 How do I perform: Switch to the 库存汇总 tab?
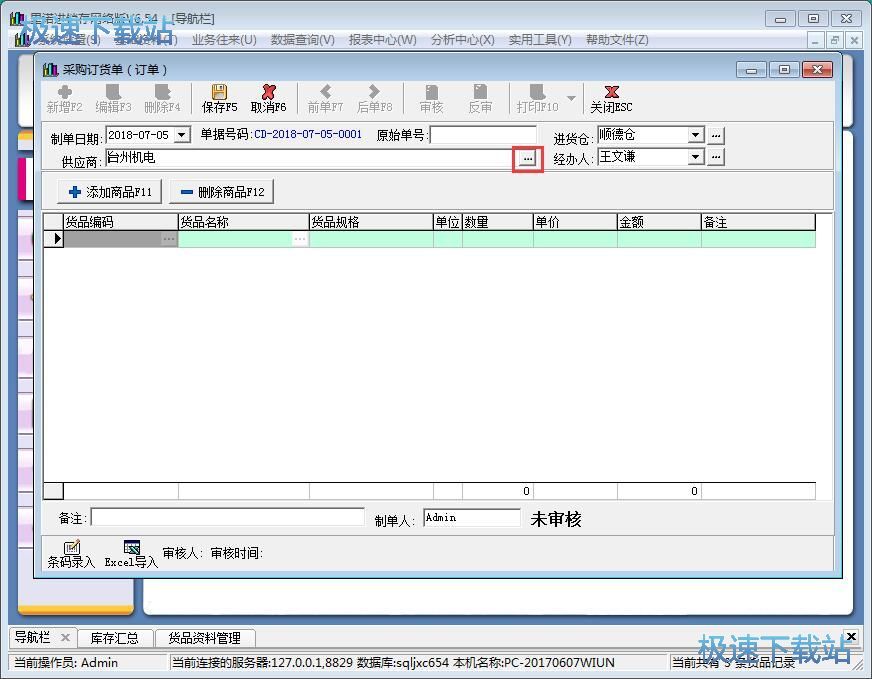pos(114,638)
